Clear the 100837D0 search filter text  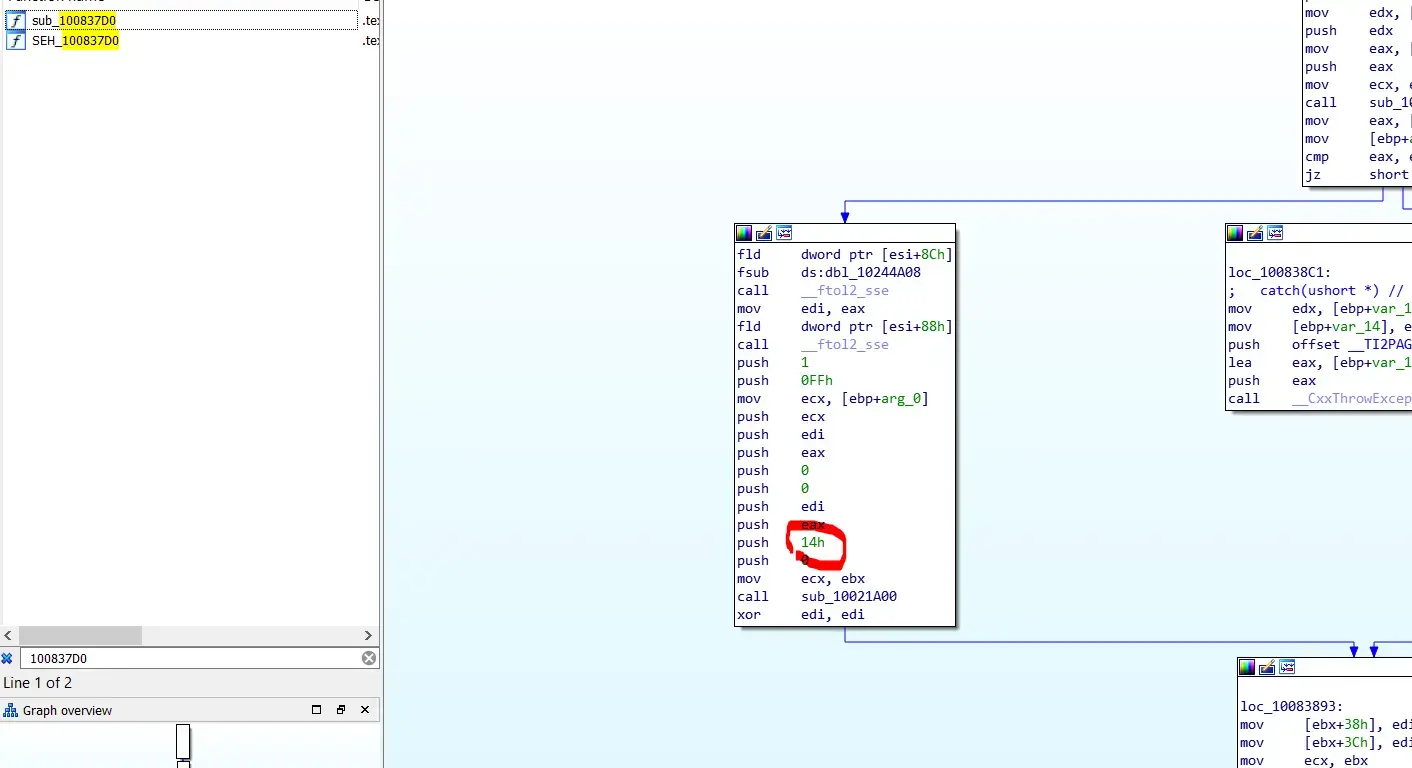pyautogui.click(x=369, y=658)
